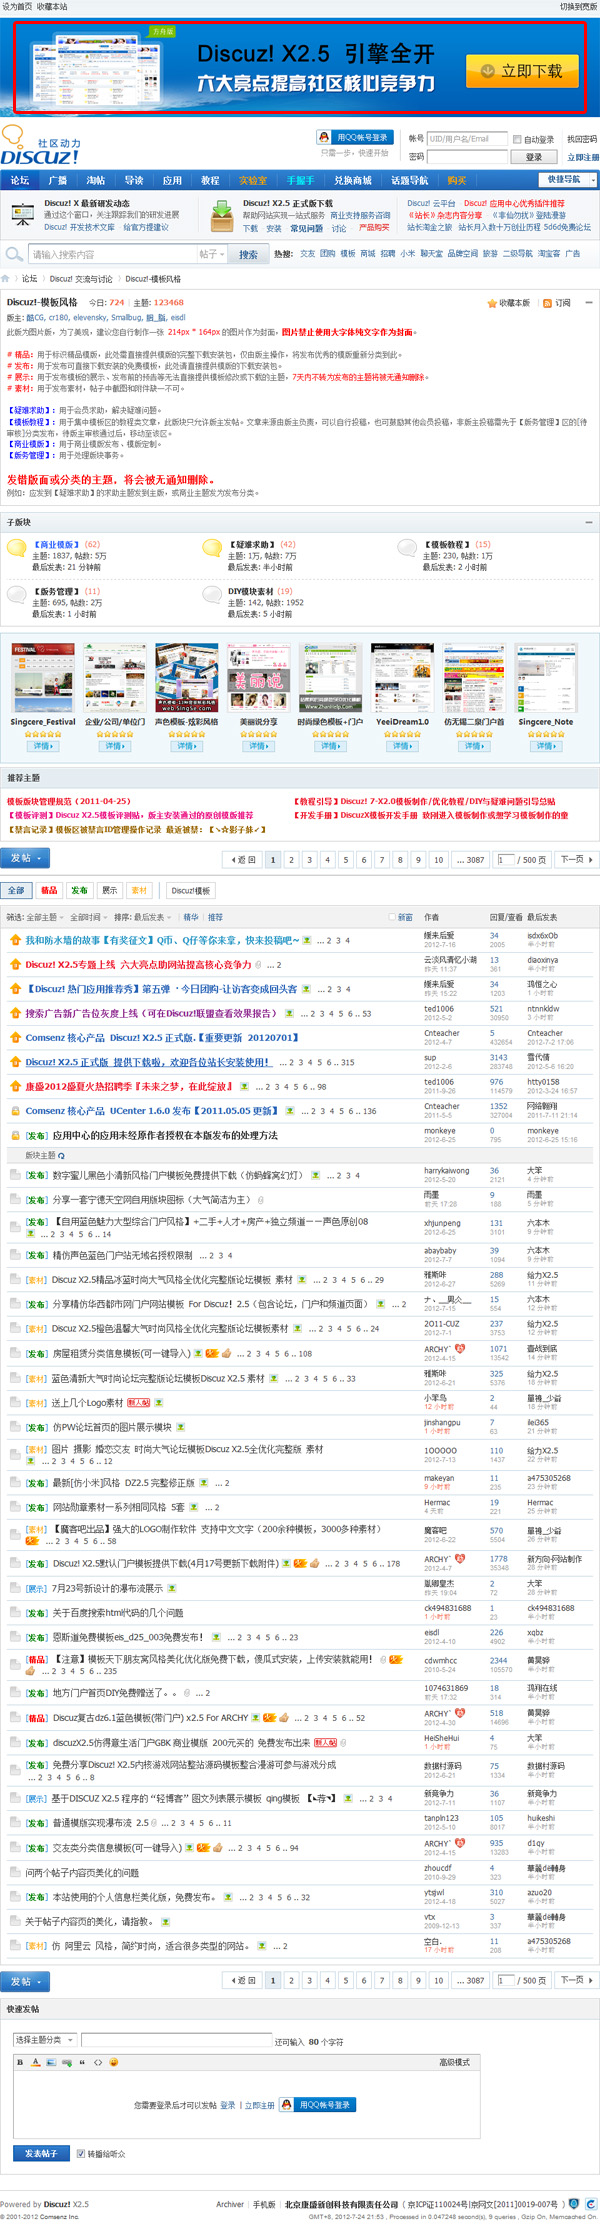Screen dimensions: 600x2238
Task: Open the 教程 navigation menu item
Action: 210,181
